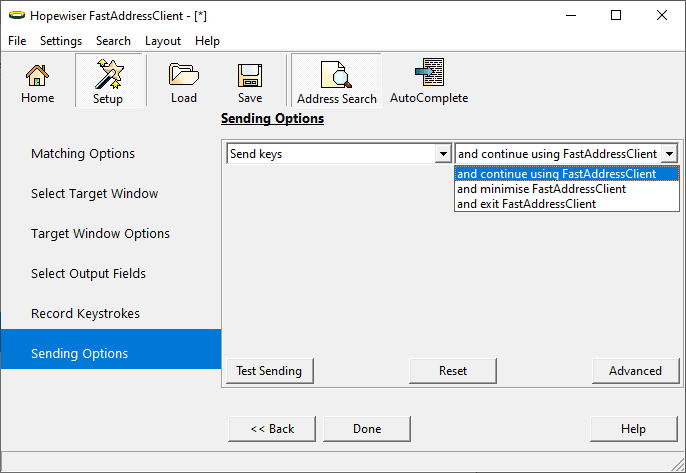Go to the Home toolbar icon
This screenshot has height=473, width=686.
pyautogui.click(x=37, y=81)
